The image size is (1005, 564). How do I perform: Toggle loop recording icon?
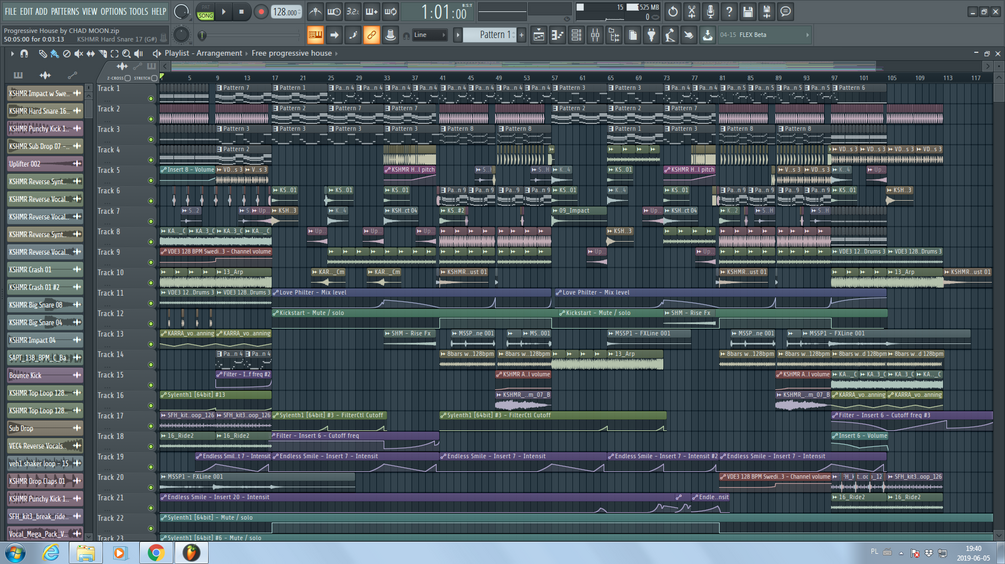(390, 12)
